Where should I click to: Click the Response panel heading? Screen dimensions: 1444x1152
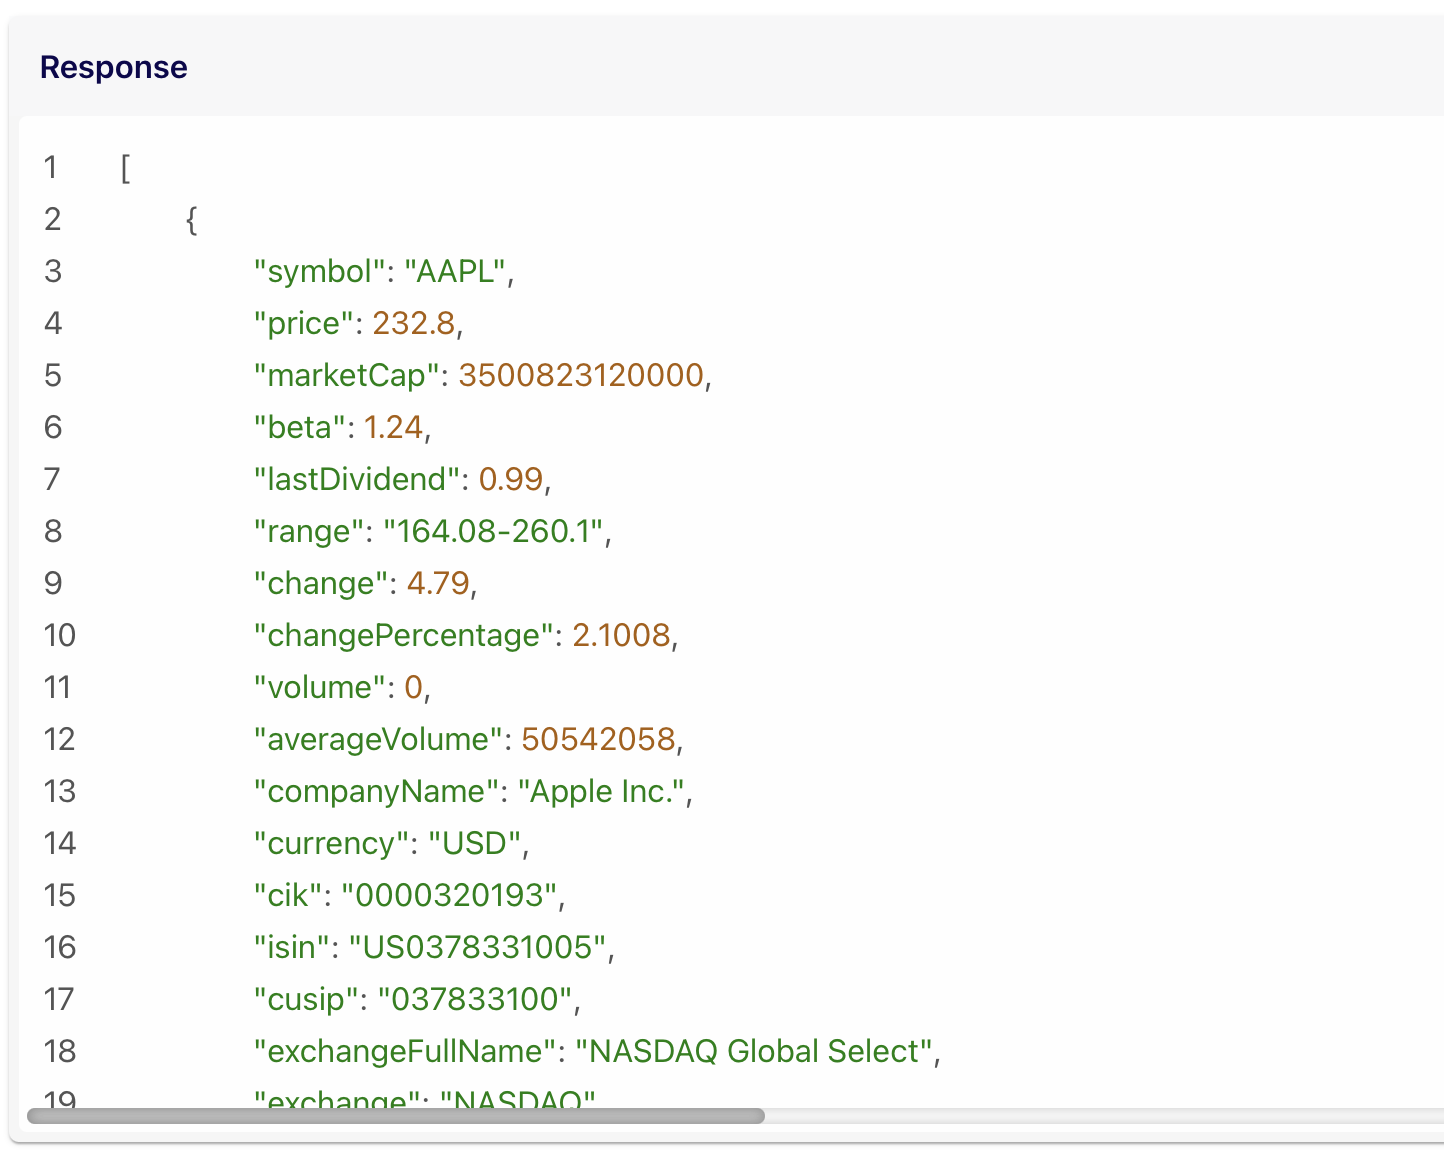point(113,67)
